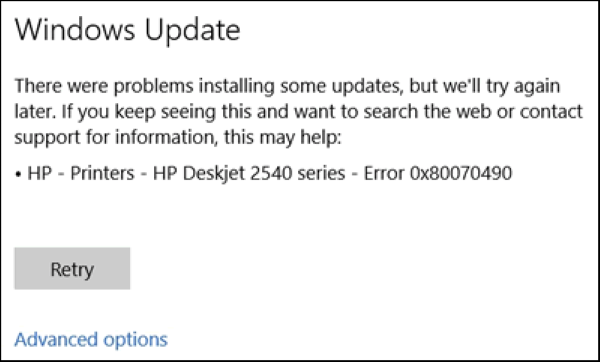The image size is (600, 362).
Task: Click the HP Deskjet 2540 series text
Action: click(x=249, y=173)
